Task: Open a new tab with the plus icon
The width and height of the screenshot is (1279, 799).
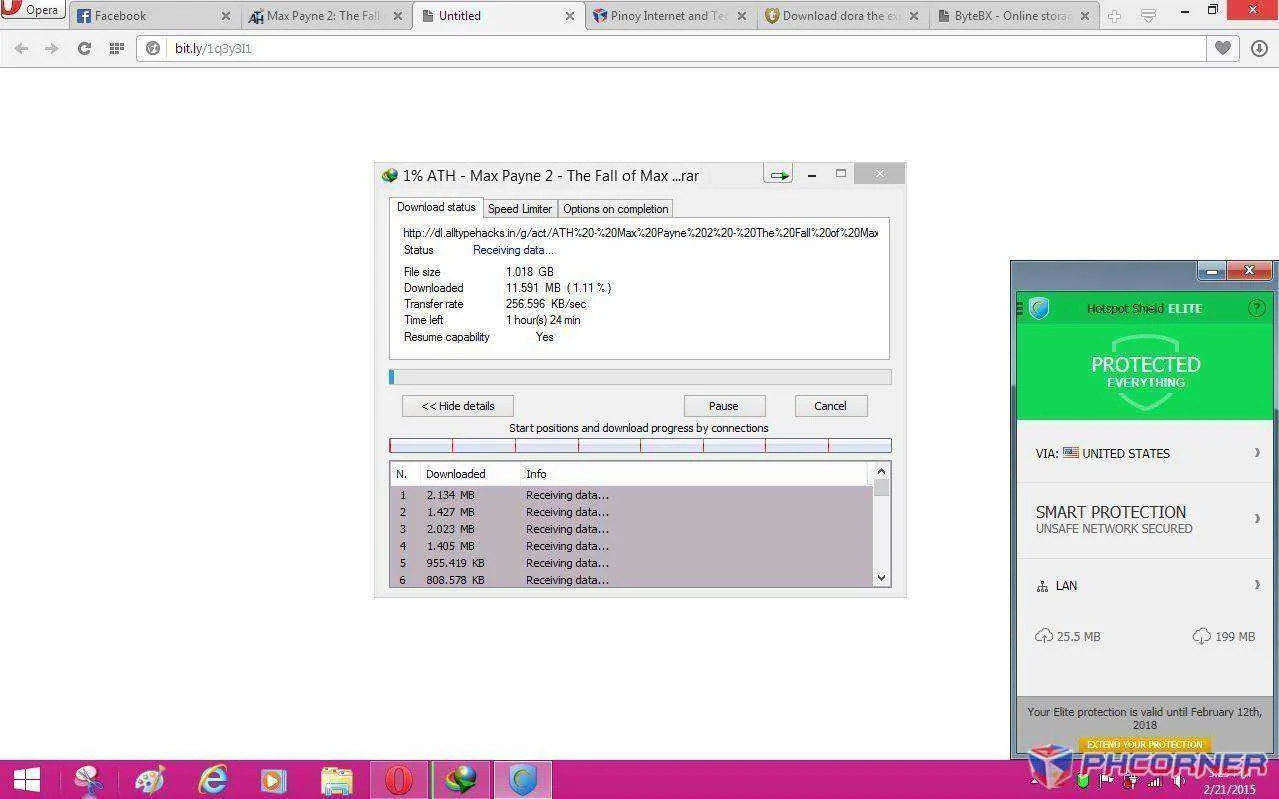Action: 1114,16
